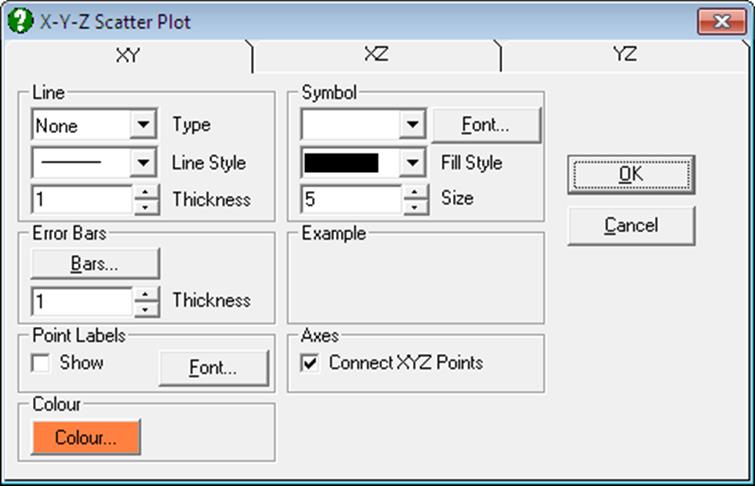Increase Error Bars Thickness spinner up
The width and height of the screenshot is (755, 486).
(145, 294)
